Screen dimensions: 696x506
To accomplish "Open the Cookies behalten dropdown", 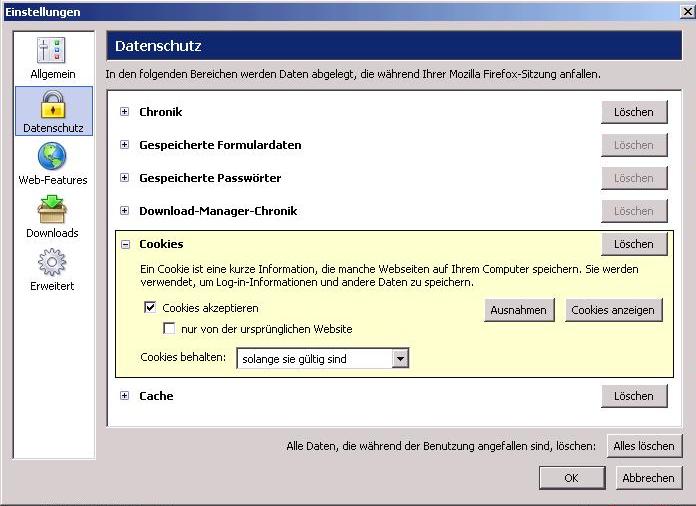I will tap(400, 358).
